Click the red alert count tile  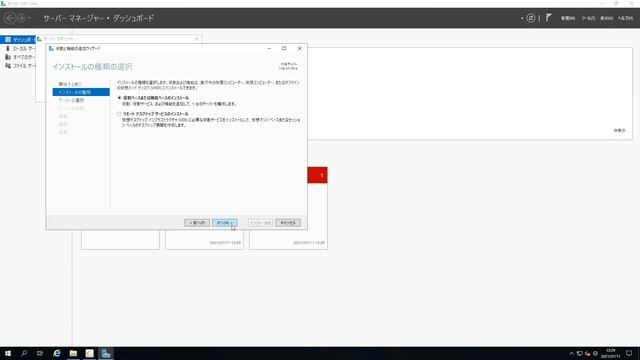318,175
